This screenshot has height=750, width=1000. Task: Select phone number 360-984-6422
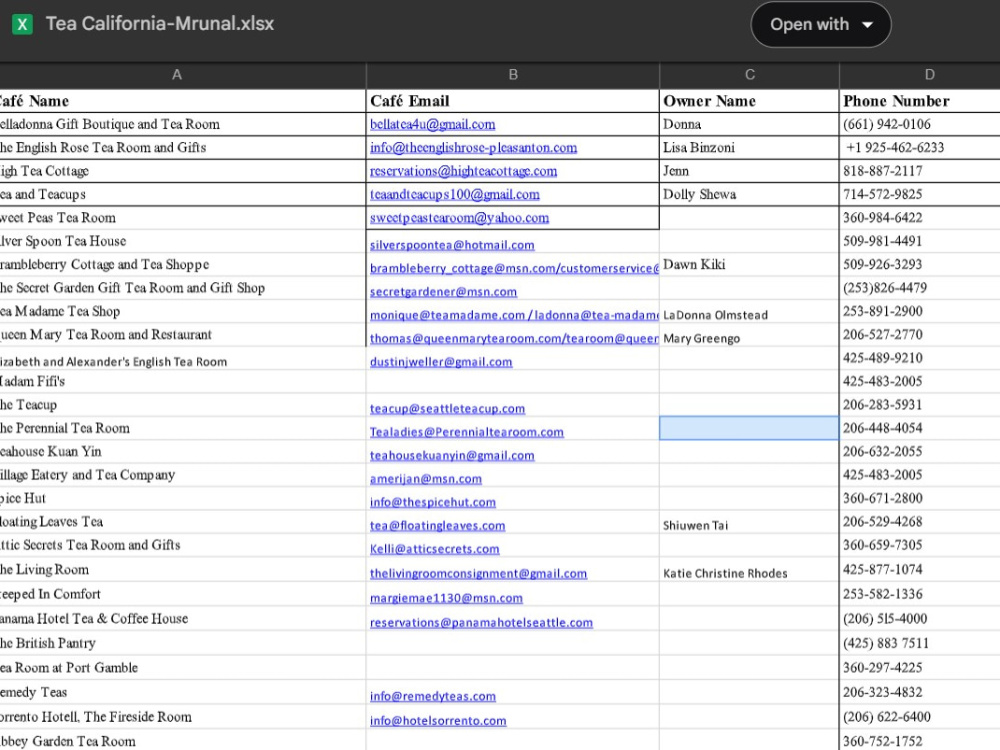coord(920,217)
